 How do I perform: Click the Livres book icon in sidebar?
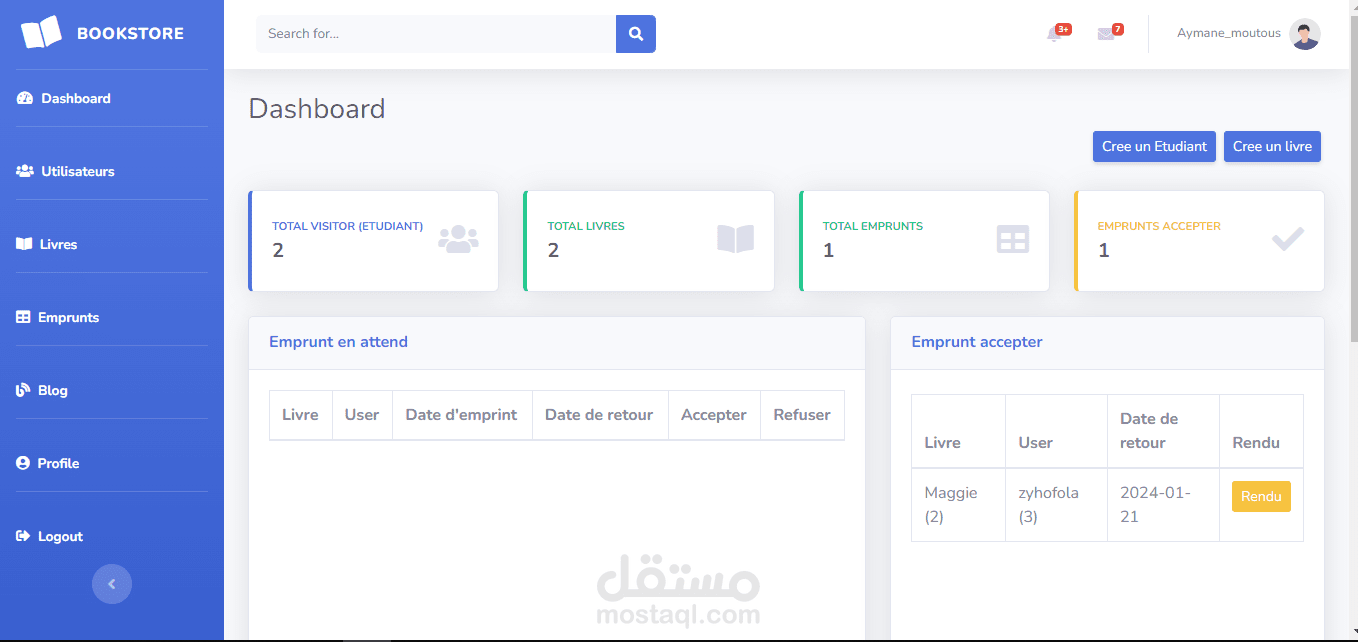(24, 244)
